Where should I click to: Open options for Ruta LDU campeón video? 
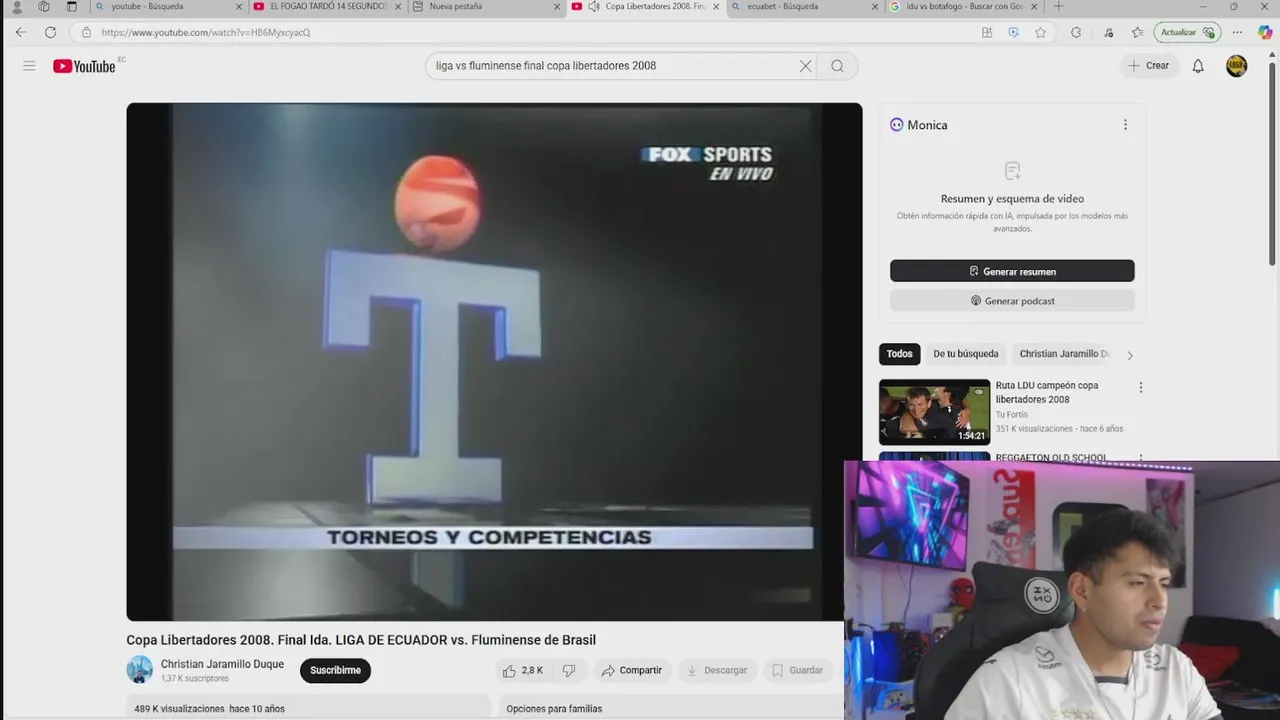point(1140,387)
